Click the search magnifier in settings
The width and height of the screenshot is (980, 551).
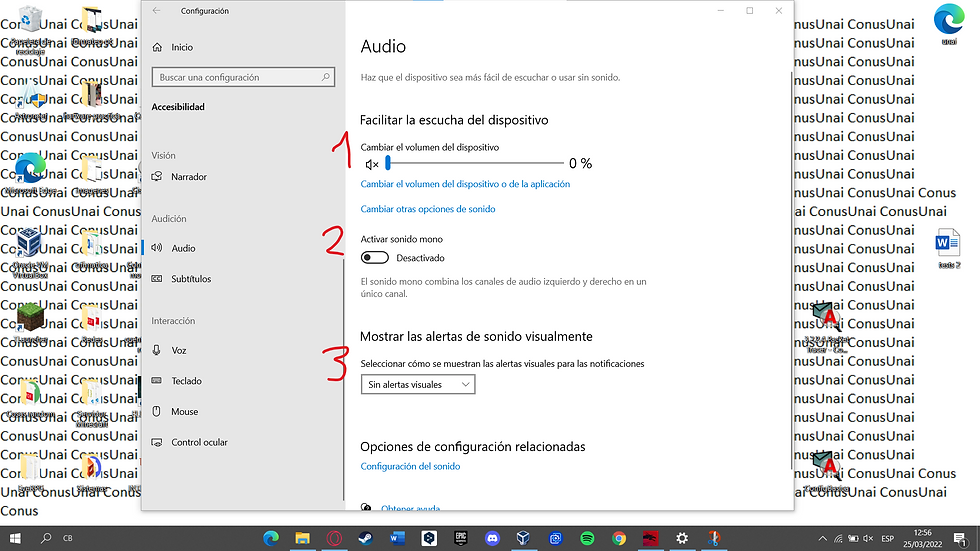coord(326,77)
